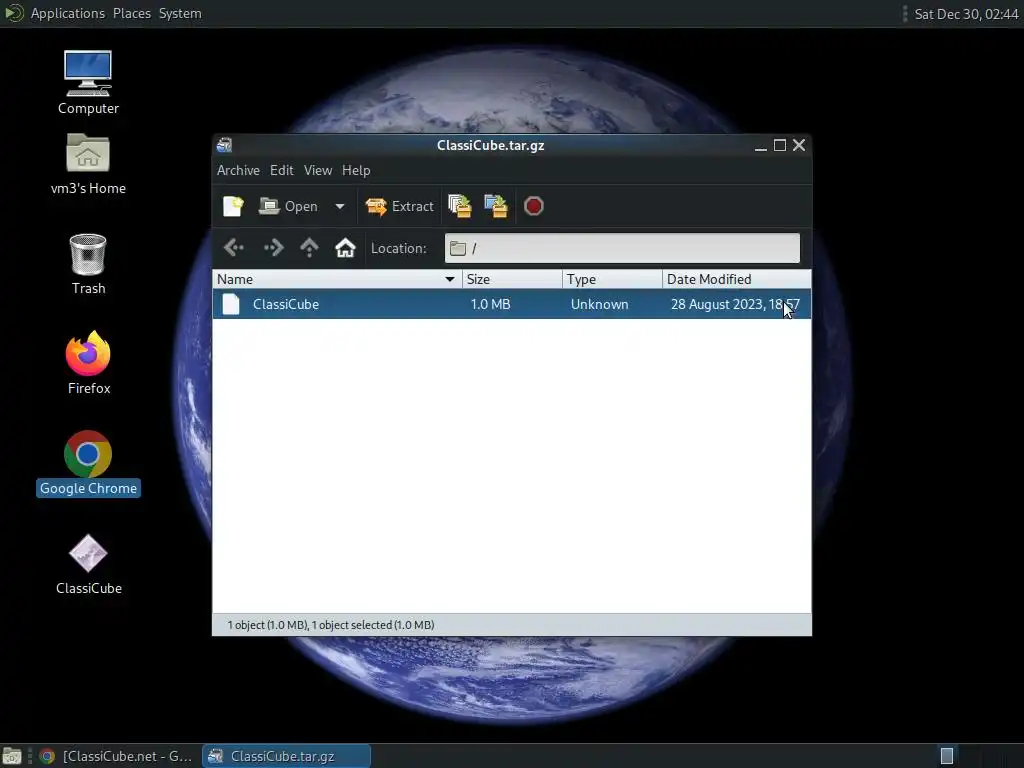Screen dimensions: 1024x768
Task: Minimize the ClassiCube.tar.gz window
Action: coord(760,146)
